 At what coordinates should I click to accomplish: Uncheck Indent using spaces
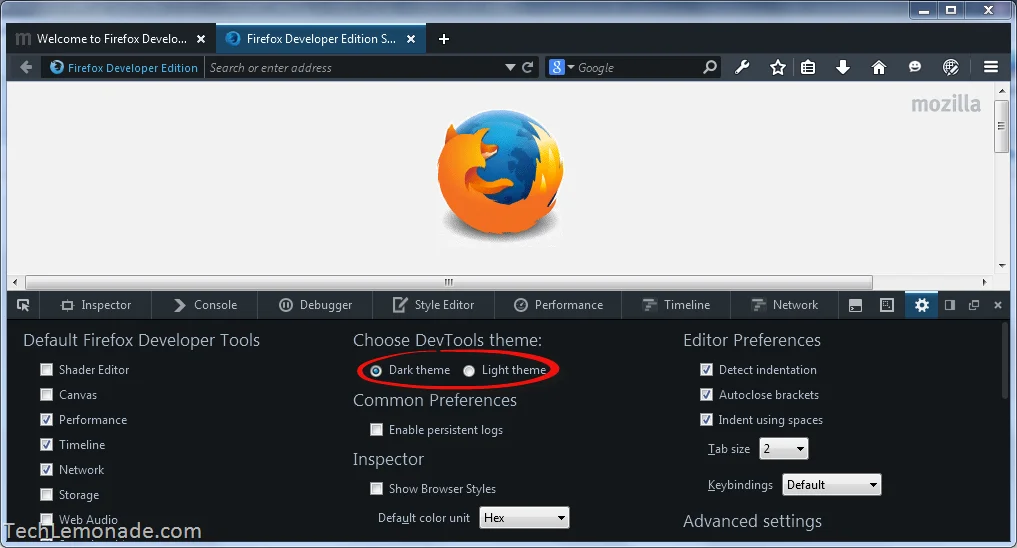point(706,420)
